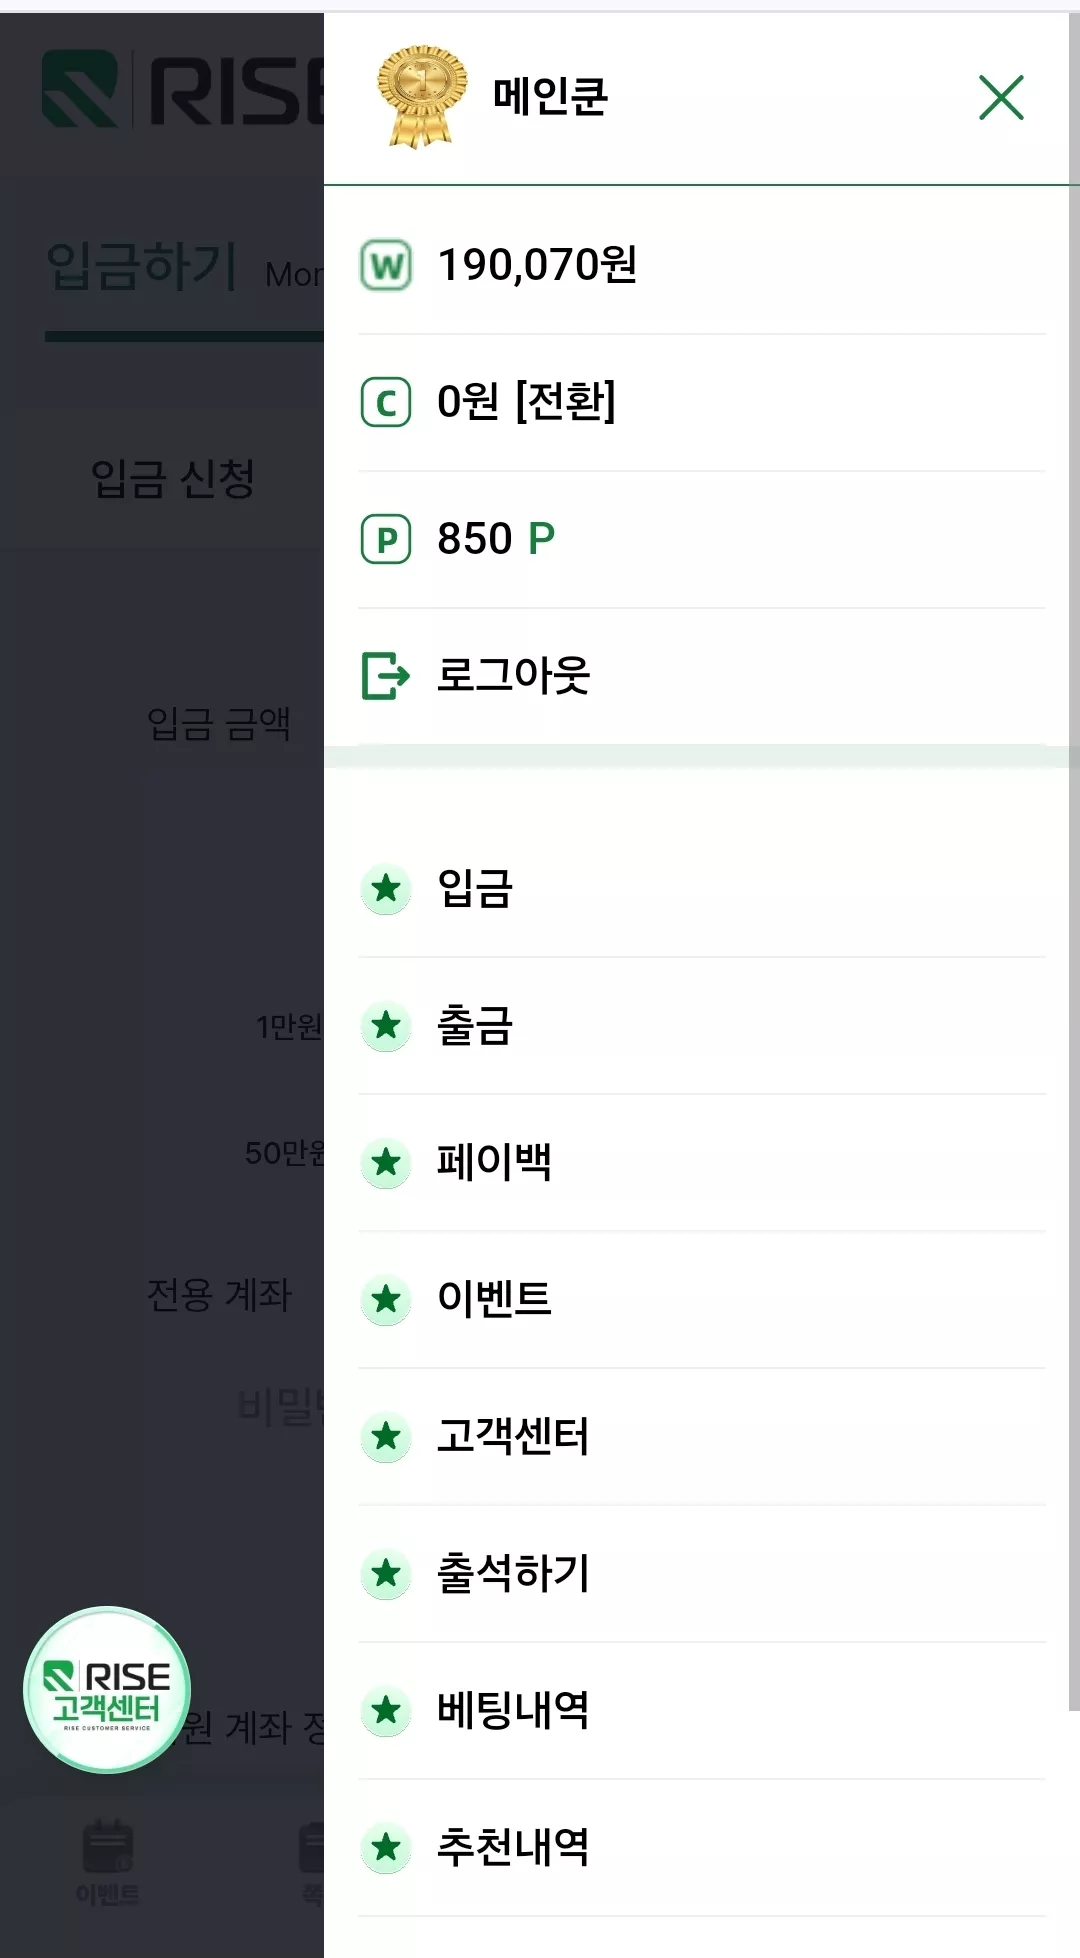Close the side menu with the X icon

pyautogui.click(x=1001, y=97)
